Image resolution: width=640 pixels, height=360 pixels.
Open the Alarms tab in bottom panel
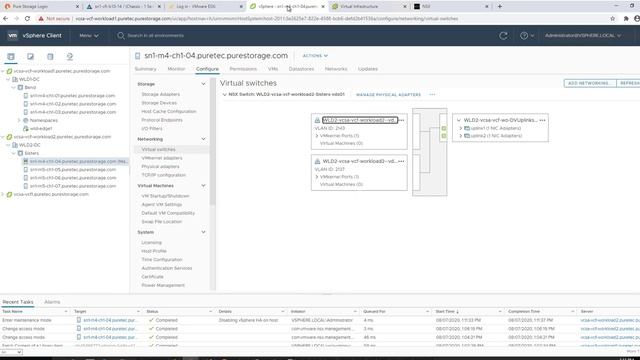(x=52, y=302)
